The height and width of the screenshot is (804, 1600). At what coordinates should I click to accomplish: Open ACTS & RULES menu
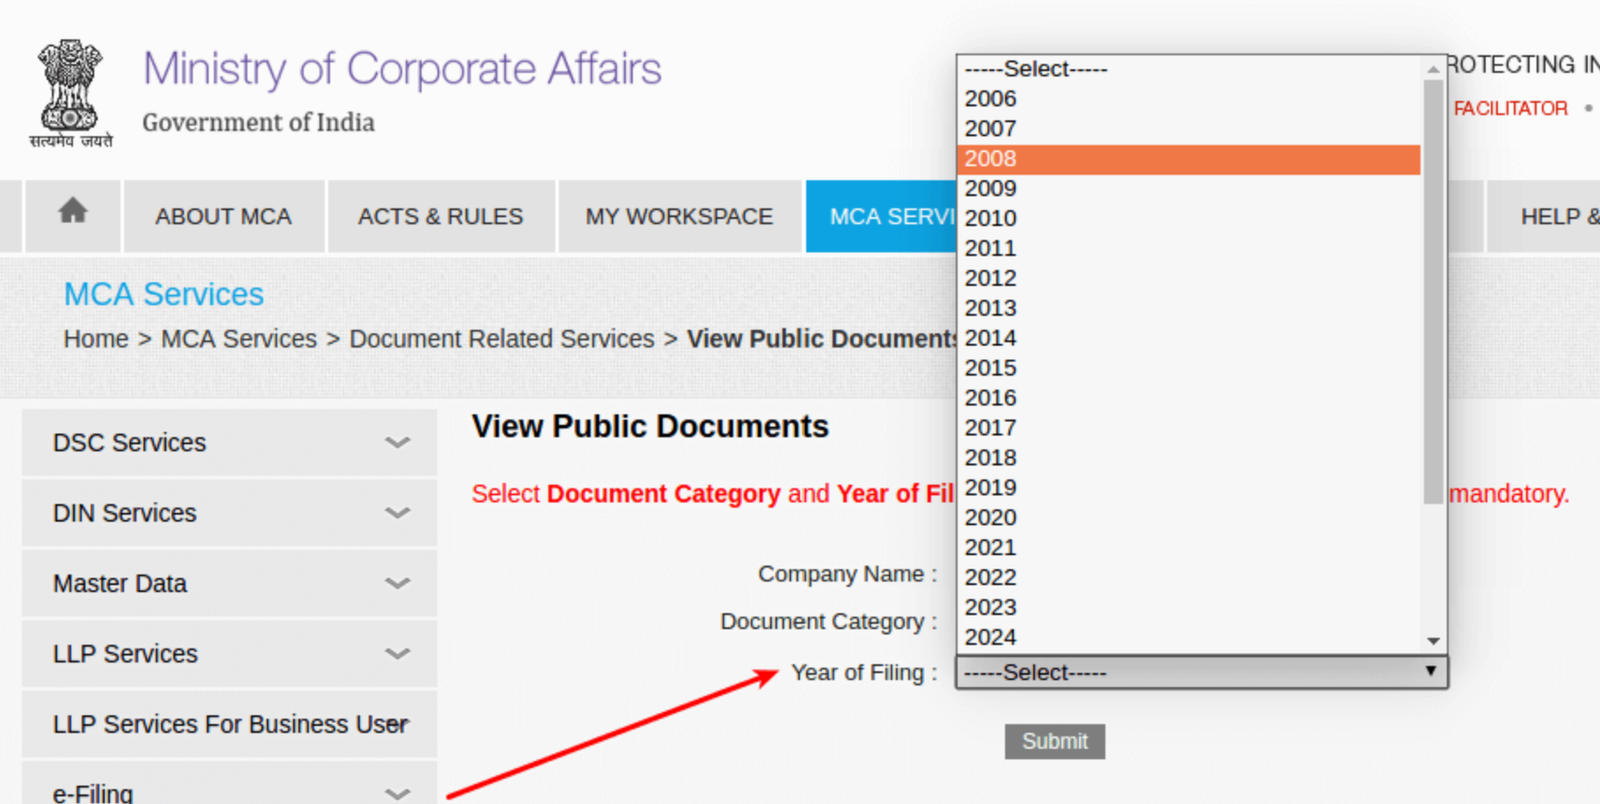coord(441,216)
